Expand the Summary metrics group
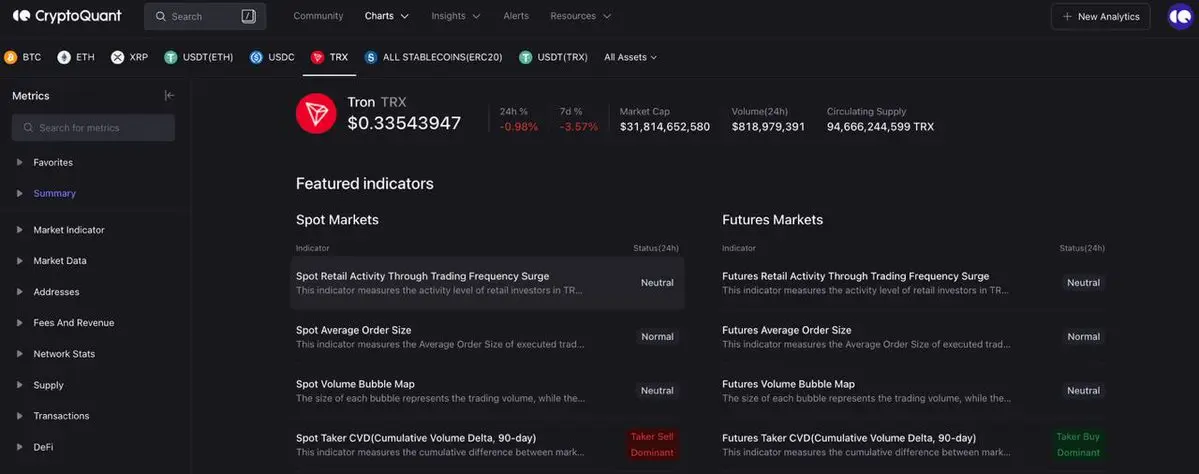The height and width of the screenshot is (474, 1199). 20,193
